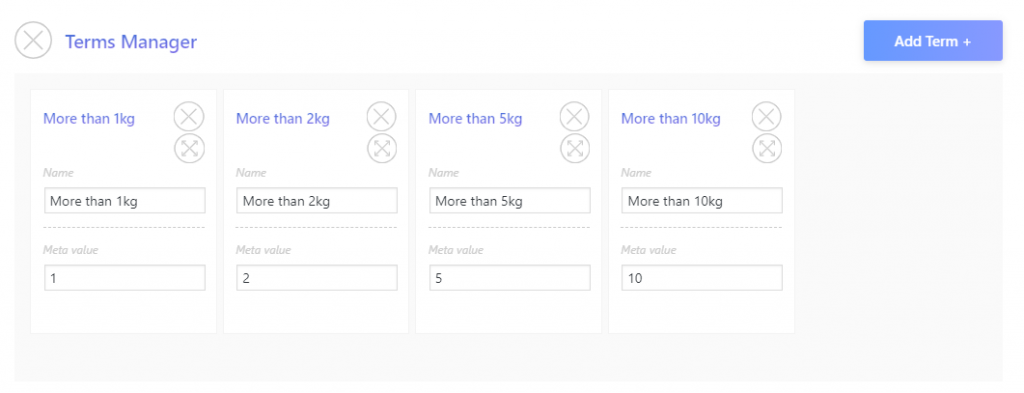Click the More than 10kg card heading
The width and height of the screenshot is (1024, 393).
(x=671, y=119)
